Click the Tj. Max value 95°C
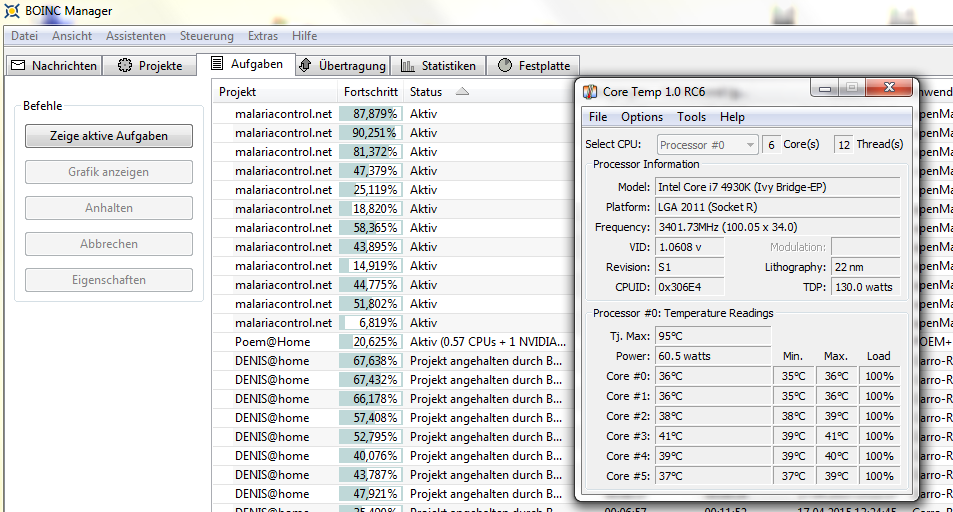This screenshot has height=512, width=953. click(x=713, y=336)
